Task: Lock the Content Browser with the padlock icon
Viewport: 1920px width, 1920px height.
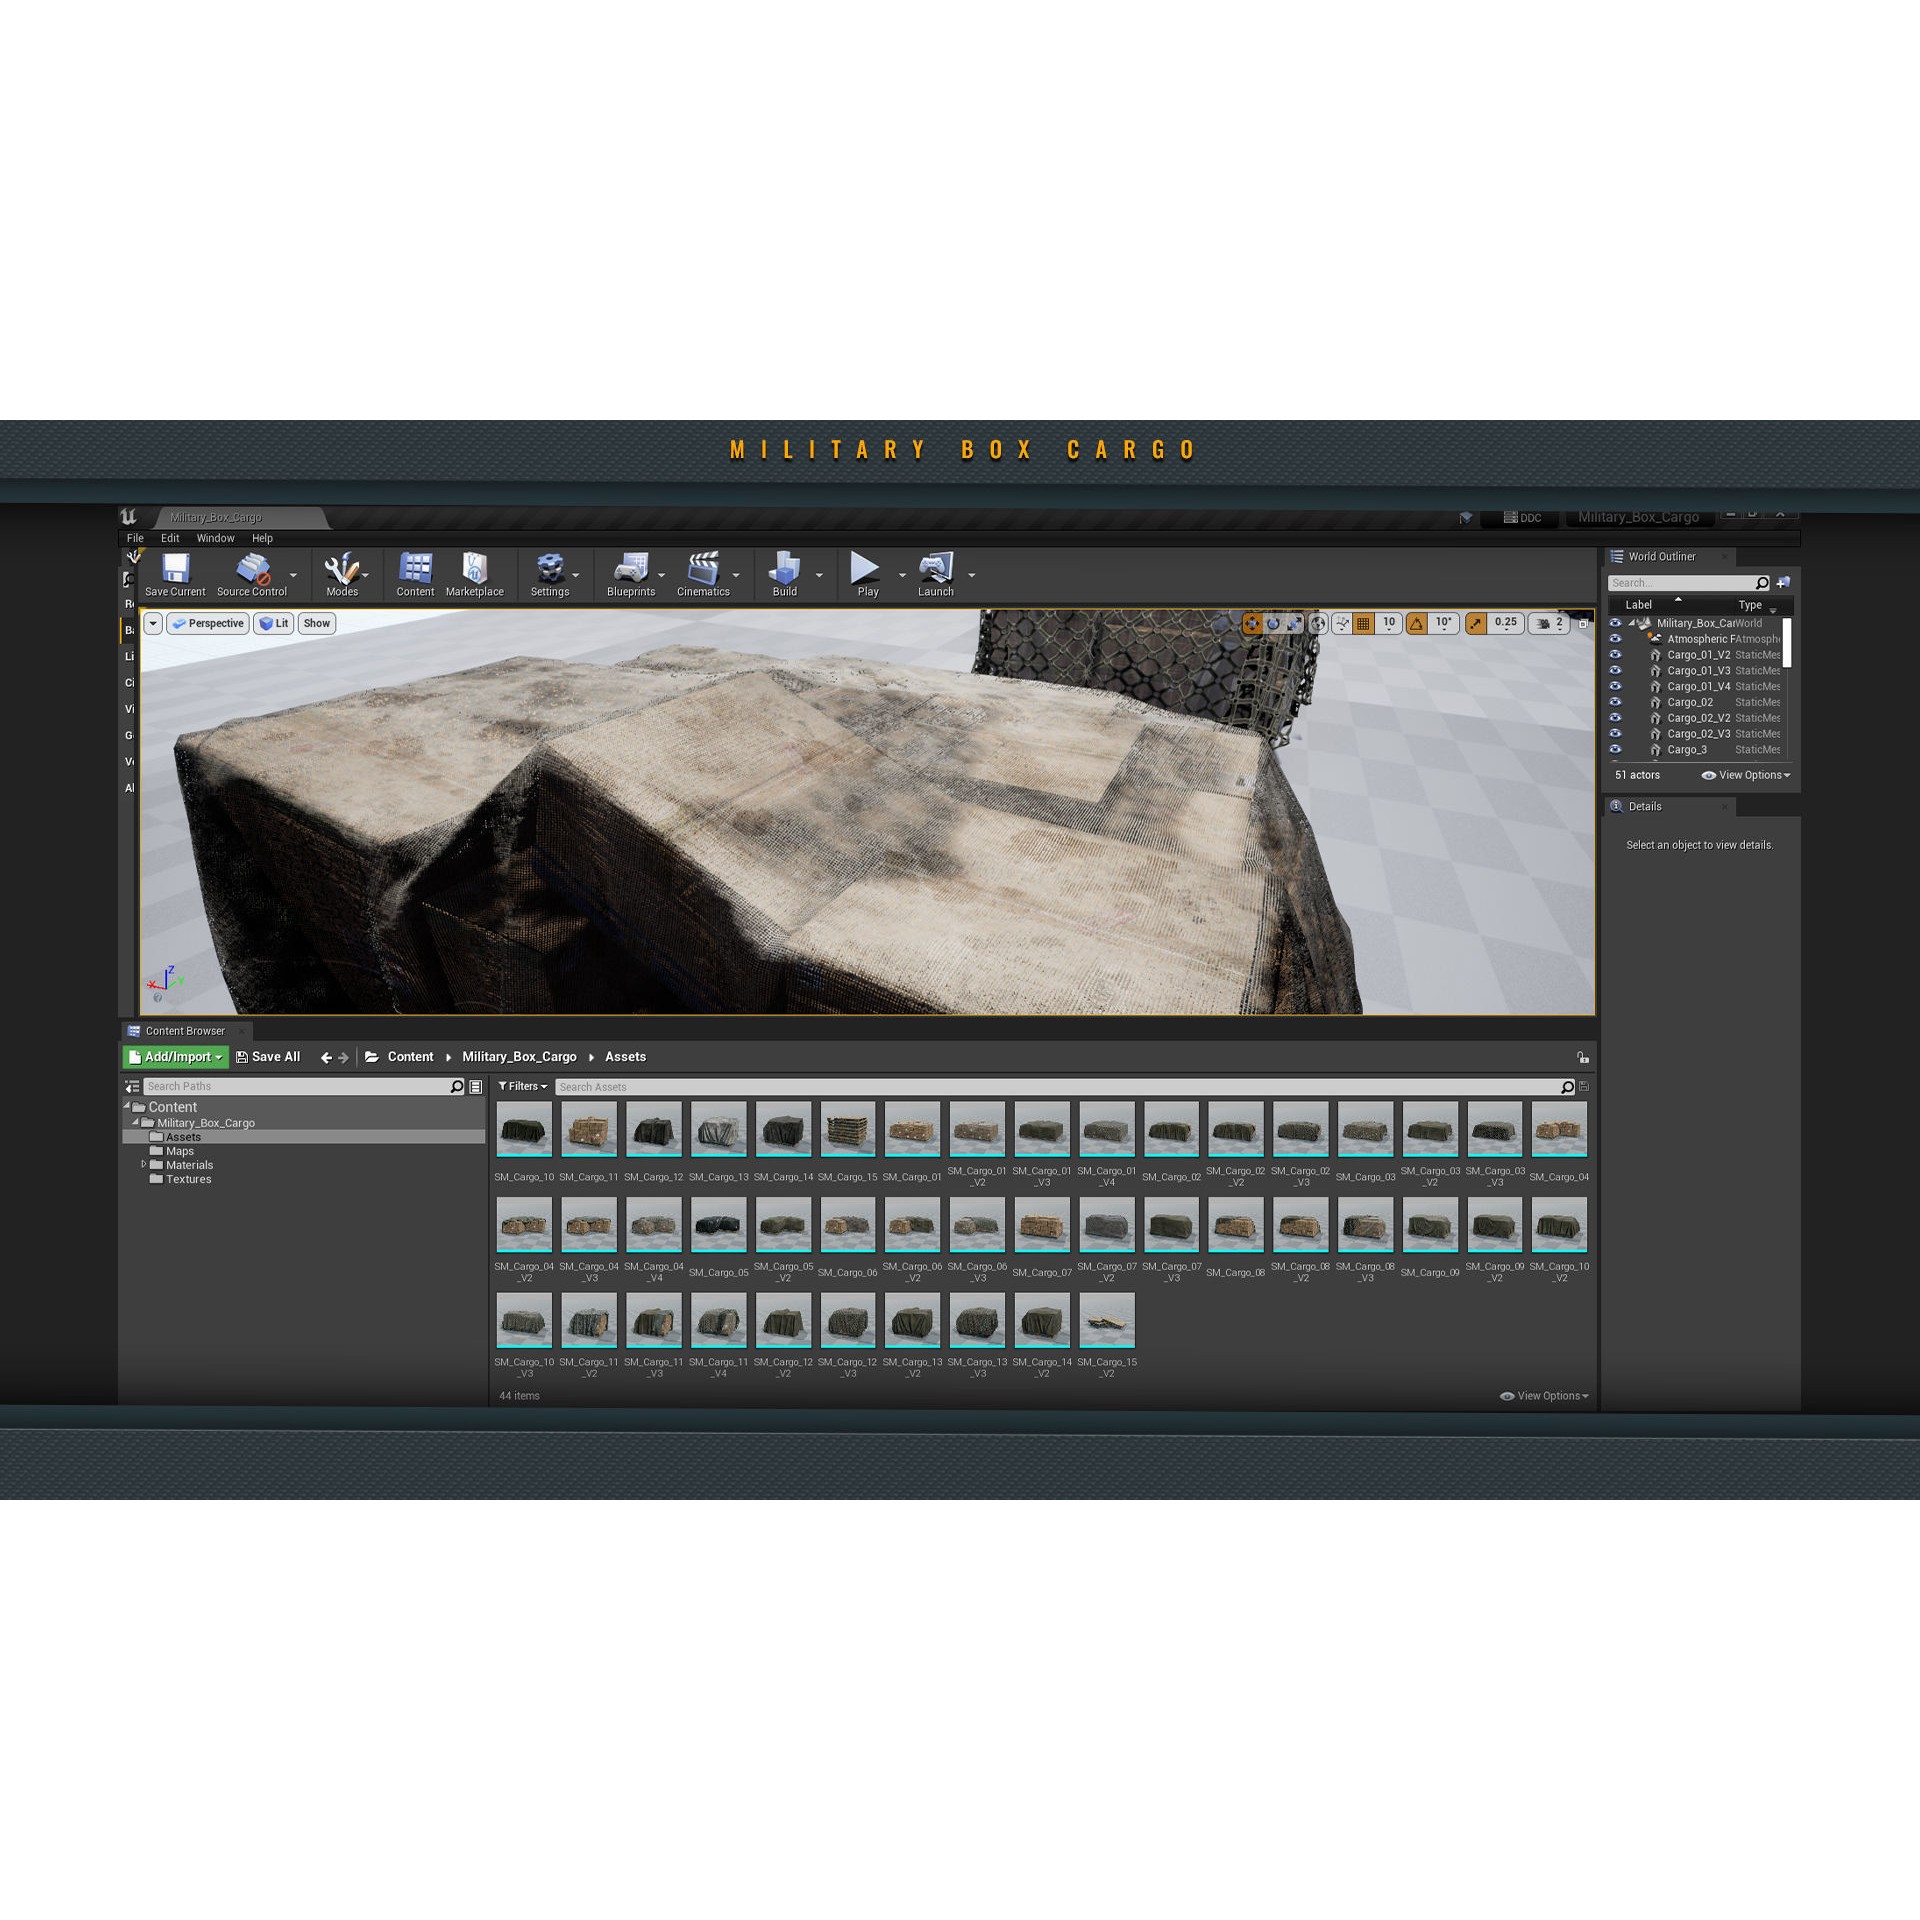Action: point(1583,1057)
